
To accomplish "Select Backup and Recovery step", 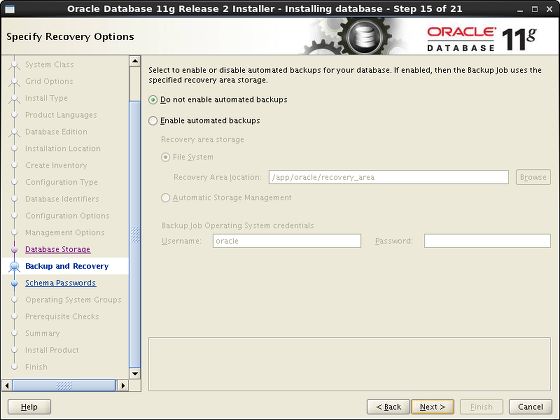I will (x=67, y=266).
